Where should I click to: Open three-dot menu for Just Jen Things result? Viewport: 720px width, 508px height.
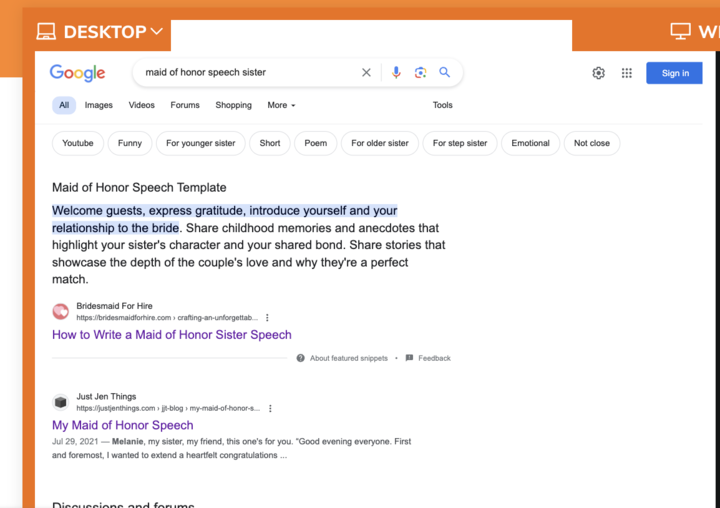(x=270, y=408)
